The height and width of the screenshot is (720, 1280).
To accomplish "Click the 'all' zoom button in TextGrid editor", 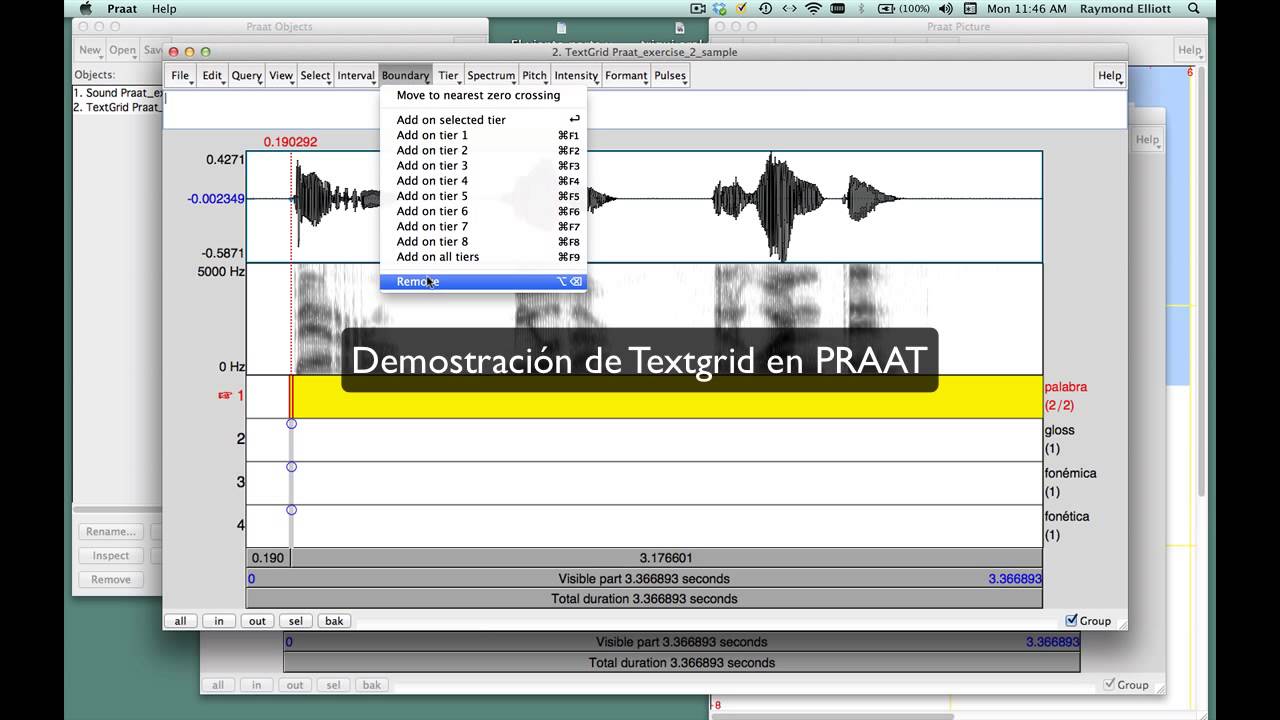I will pos(180,621).
